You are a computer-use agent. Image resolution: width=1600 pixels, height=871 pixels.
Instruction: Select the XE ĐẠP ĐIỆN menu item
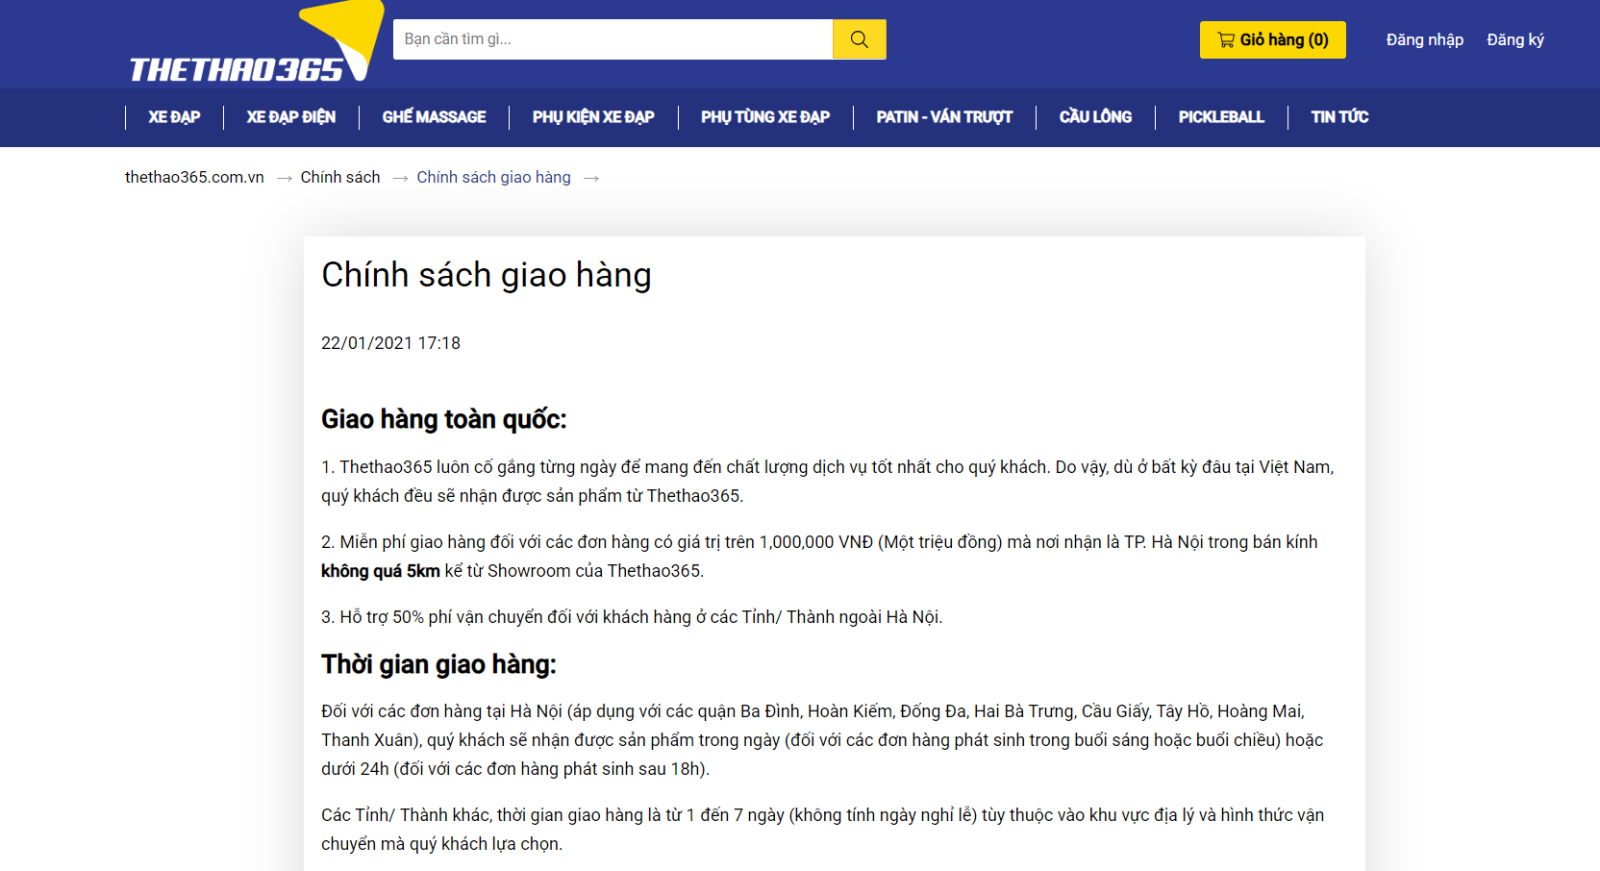pyautogui.click(x=291, y=117)
